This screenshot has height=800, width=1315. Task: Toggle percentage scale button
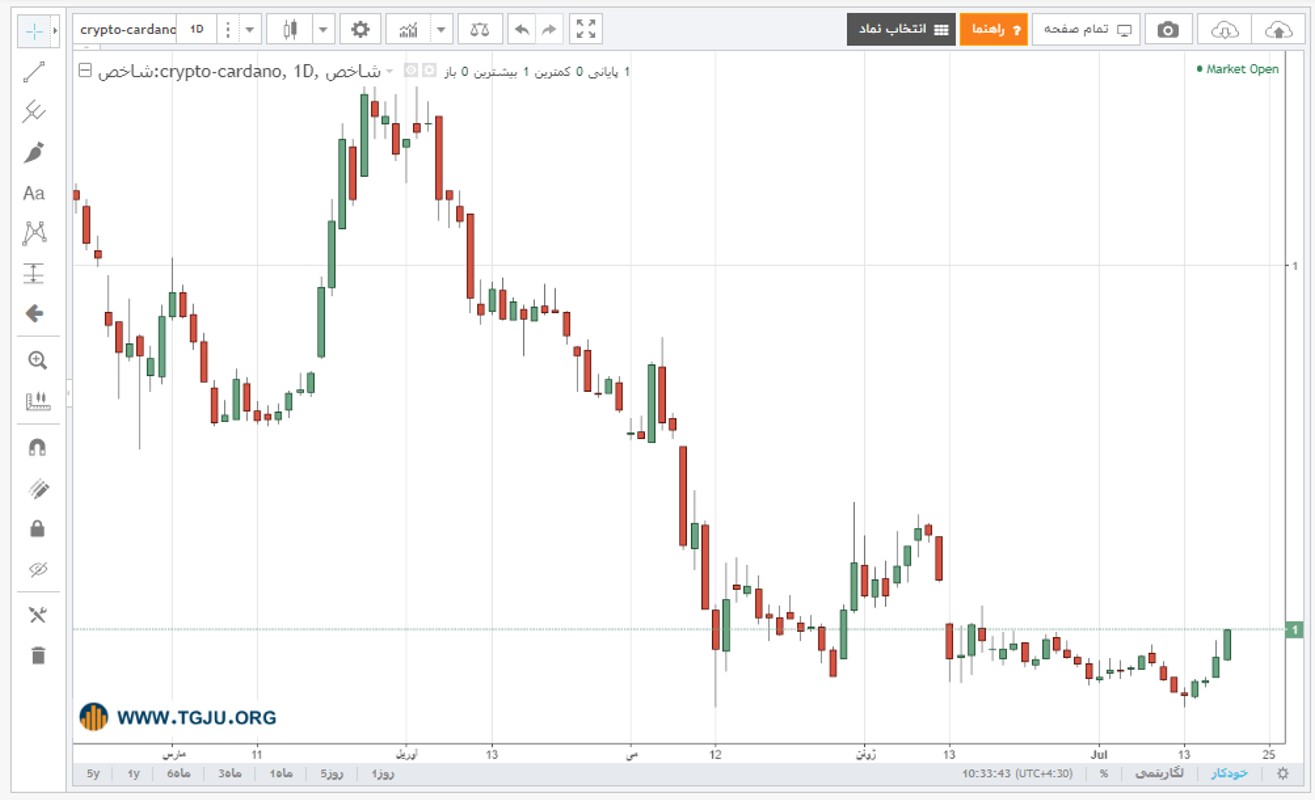[x=1104, y=773]
